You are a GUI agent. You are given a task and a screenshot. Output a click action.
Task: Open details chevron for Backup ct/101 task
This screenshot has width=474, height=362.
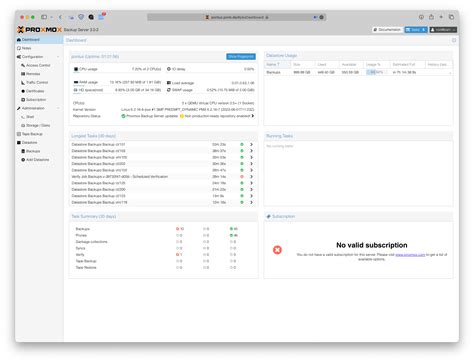click(252, 145)
